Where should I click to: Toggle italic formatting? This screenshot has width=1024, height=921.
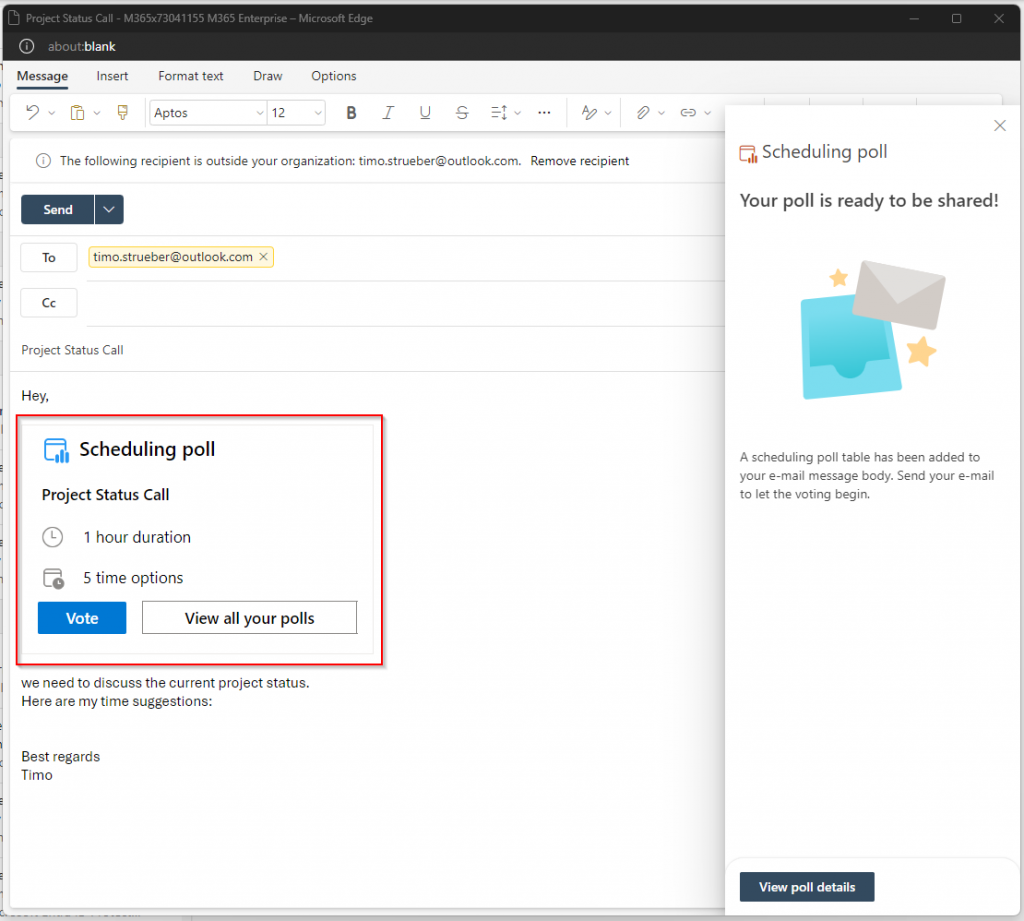388,113
